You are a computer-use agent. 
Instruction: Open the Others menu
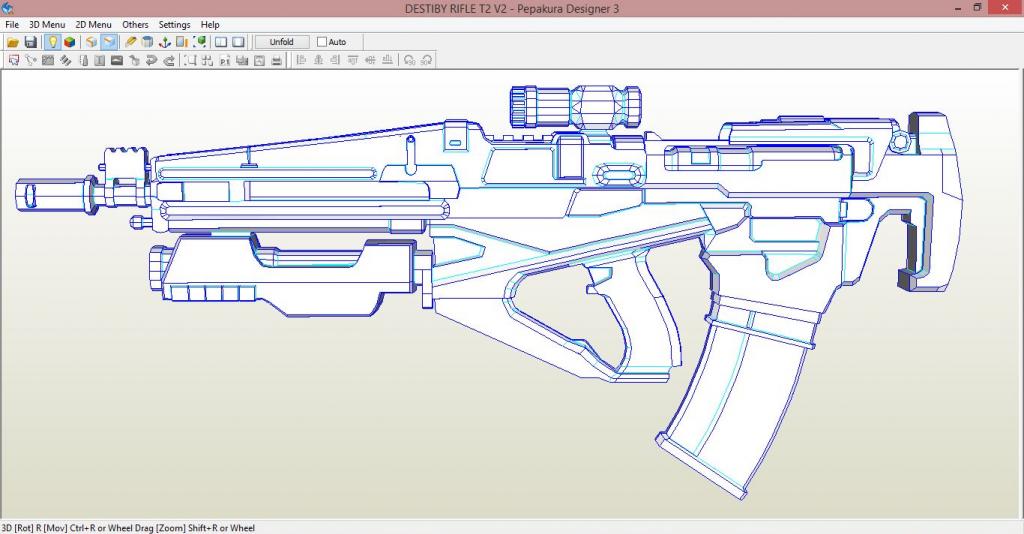[x=135, y=24]
